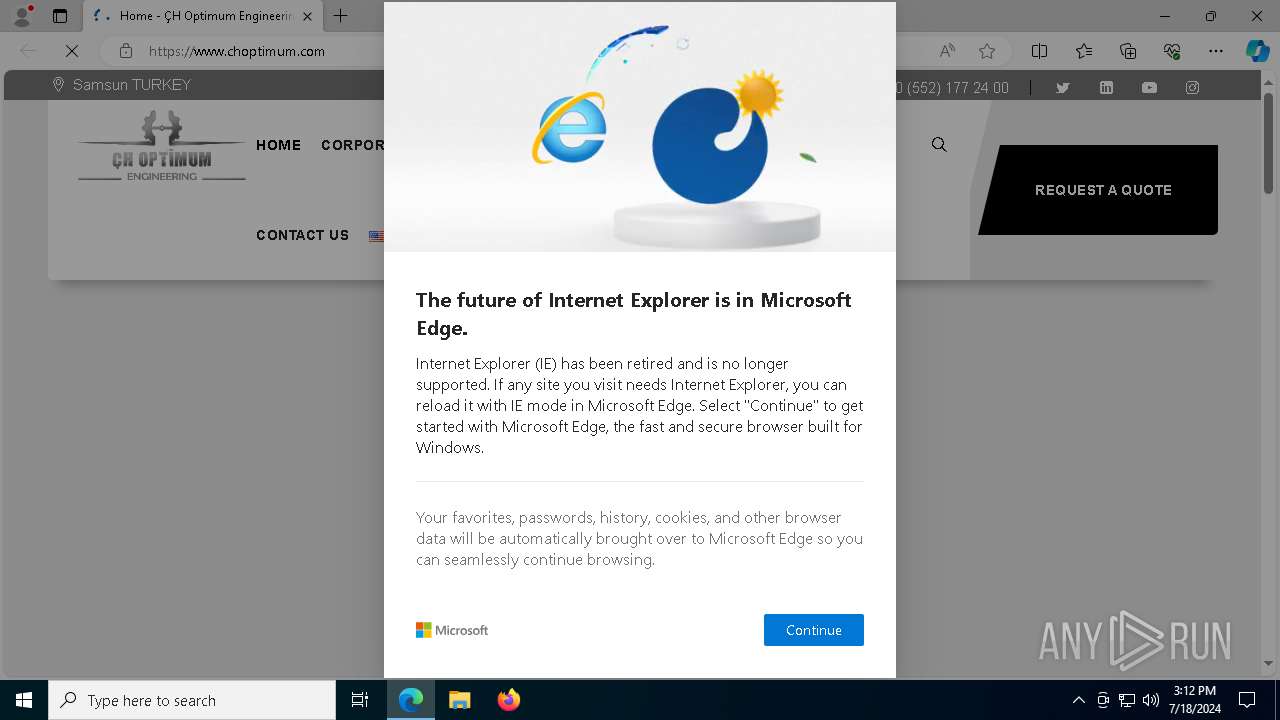Open the website Twitter icon
Image resolution: width=1280 pixels, height=720 pixels.
1063,88
